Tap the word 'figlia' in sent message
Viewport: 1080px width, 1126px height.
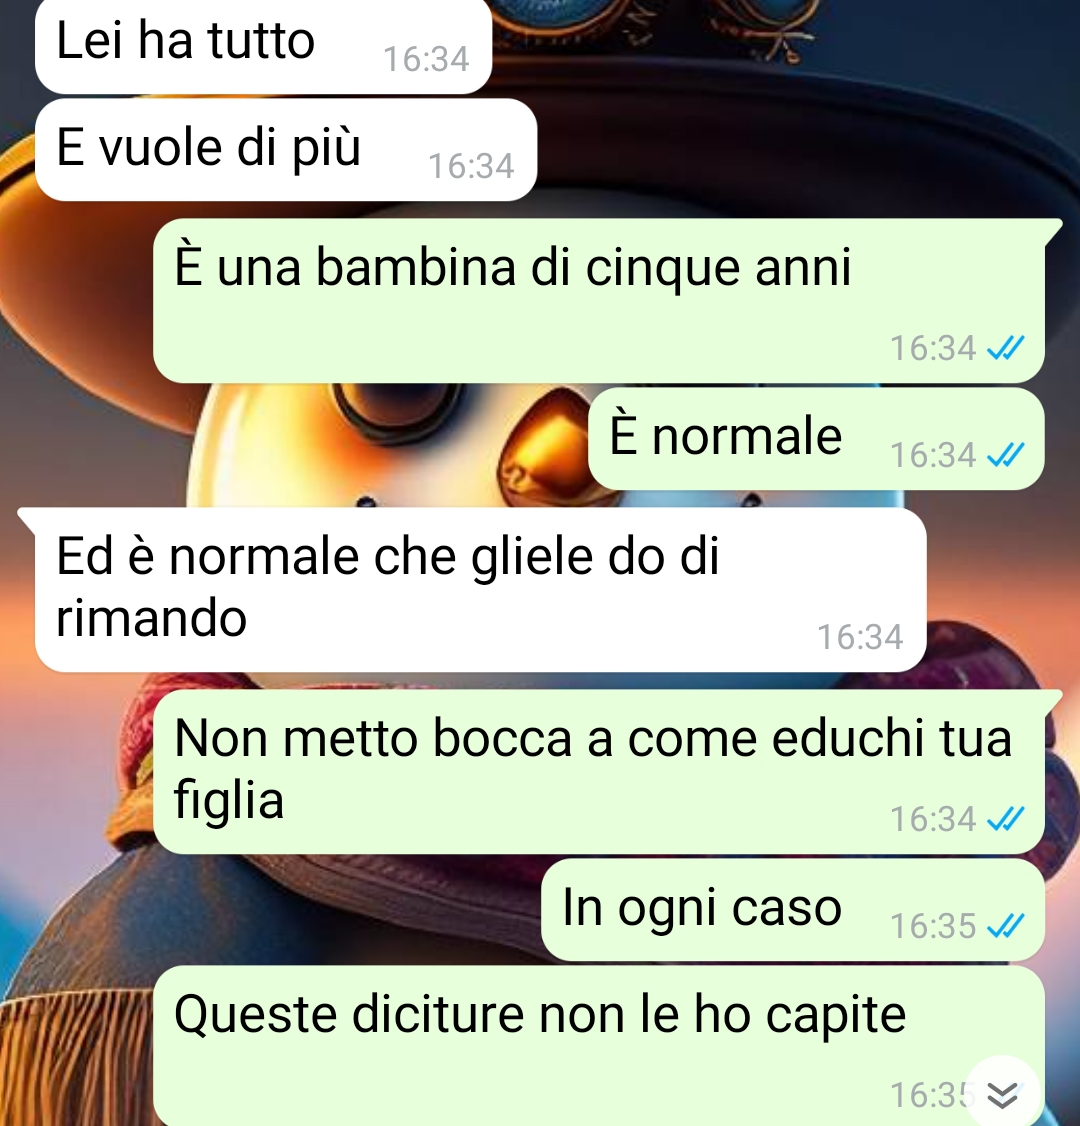[229, 801]
